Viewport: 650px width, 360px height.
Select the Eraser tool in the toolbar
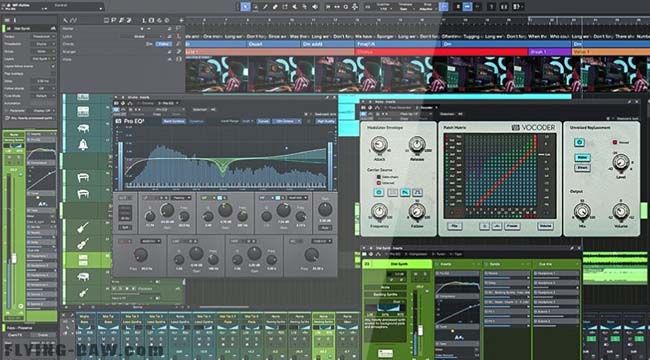tap(275, 6)
